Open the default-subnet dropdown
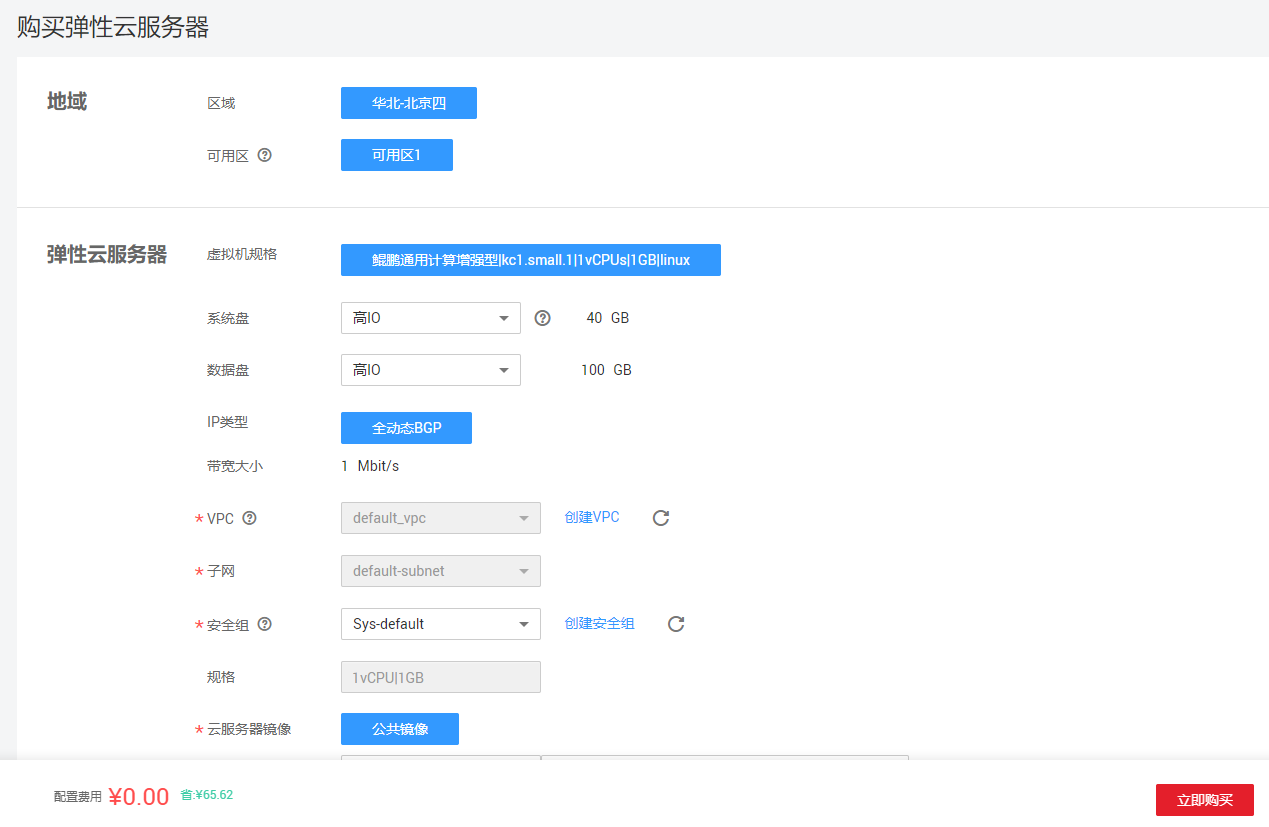Viewport: 1269px width, 827px height. (441, 571)
